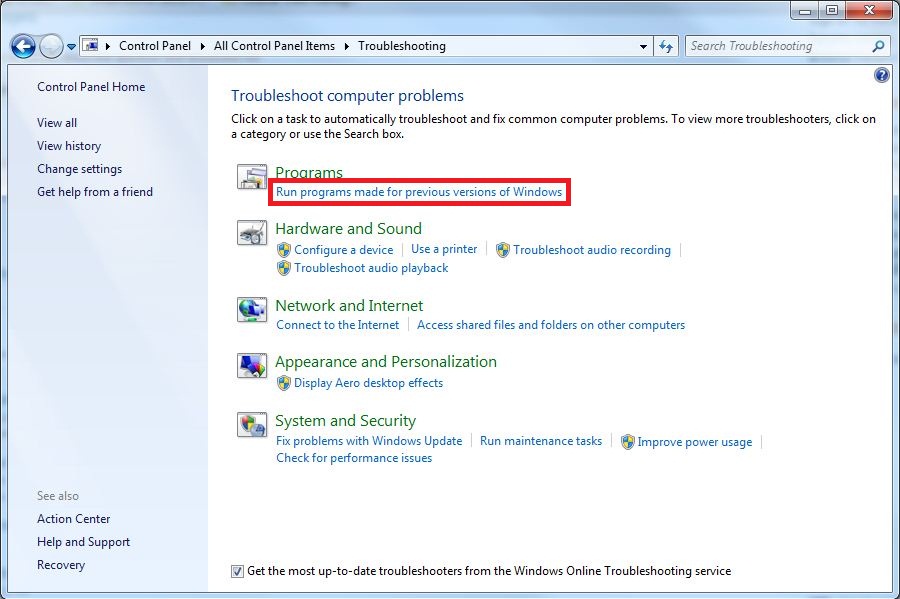Open System and Security heading
The width and height of the screenshot is (900, 599).
pyautogui.click(x=346, y=421)
